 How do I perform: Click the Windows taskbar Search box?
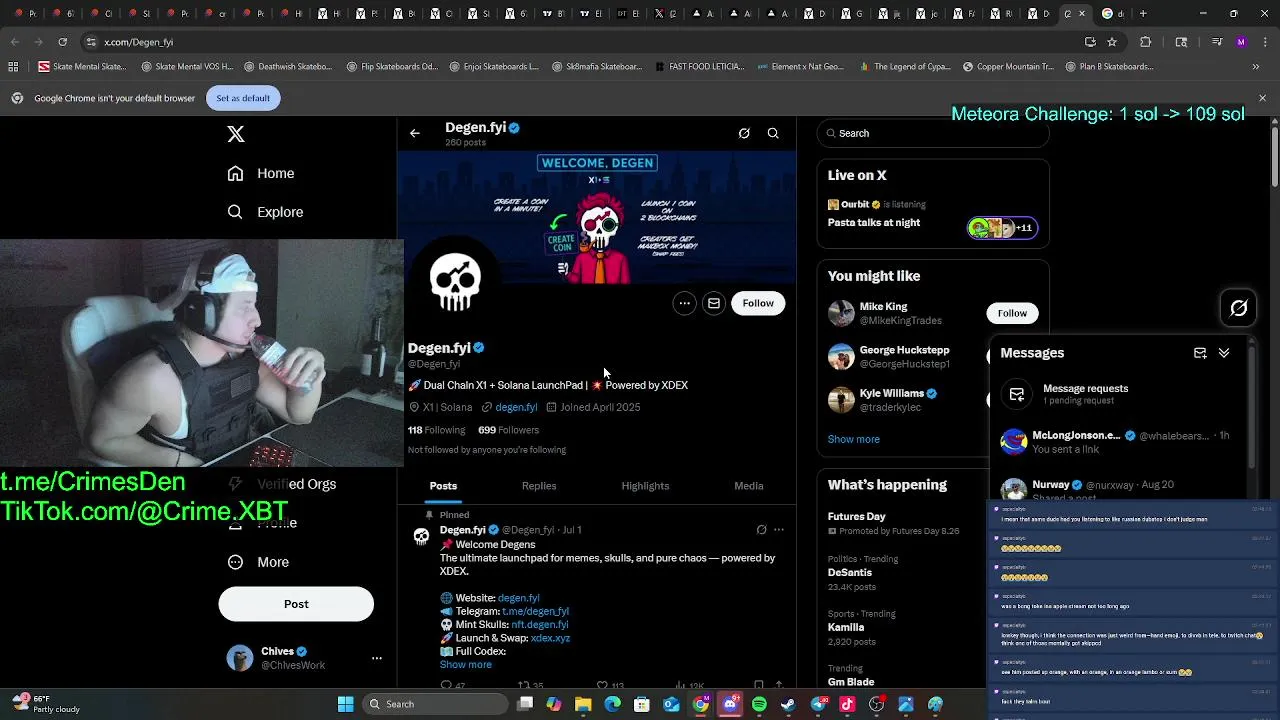pyautogui.click(x=433, y=704)
